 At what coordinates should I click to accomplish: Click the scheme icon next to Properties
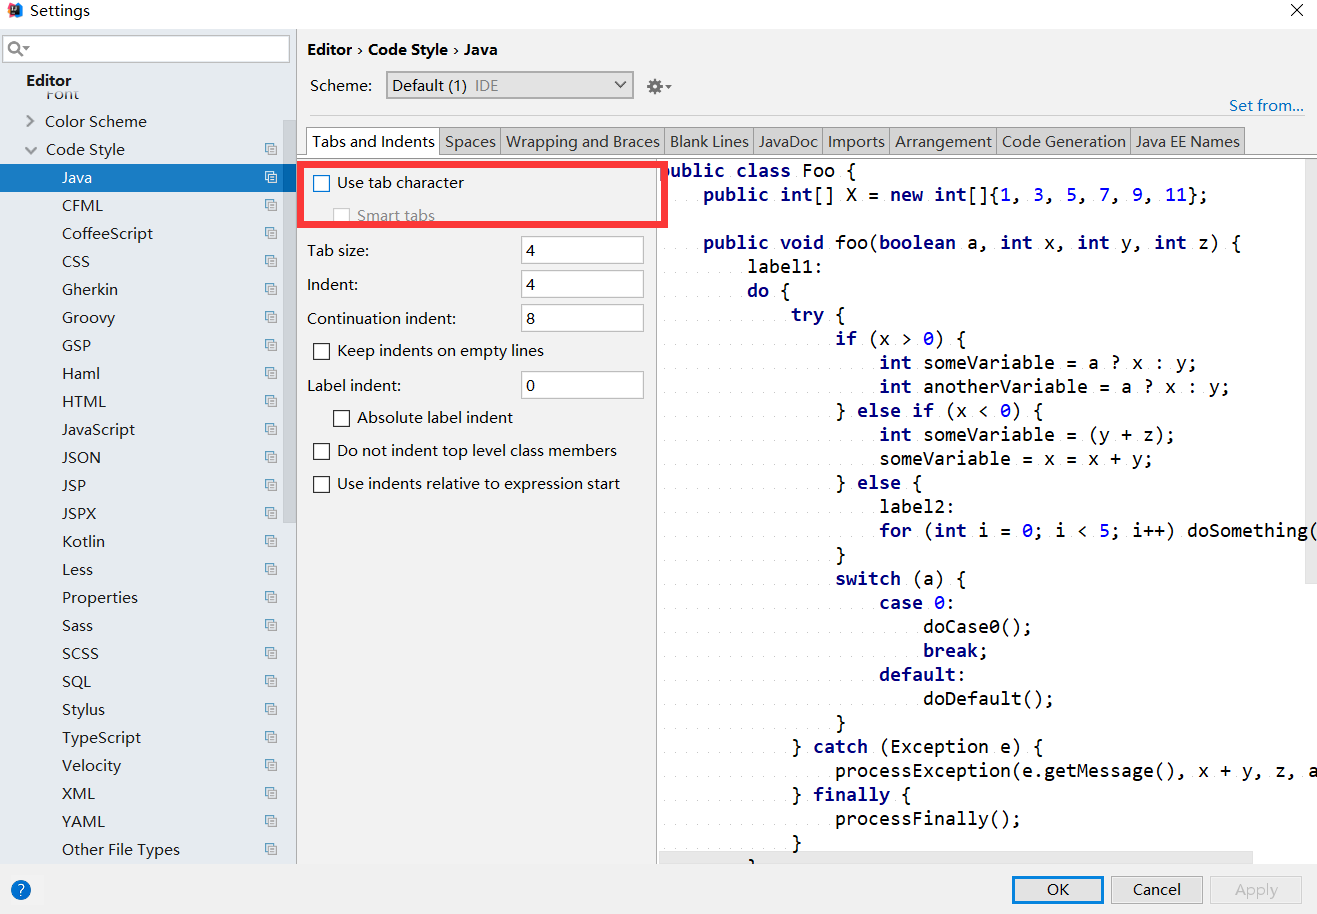coord(271,597)
